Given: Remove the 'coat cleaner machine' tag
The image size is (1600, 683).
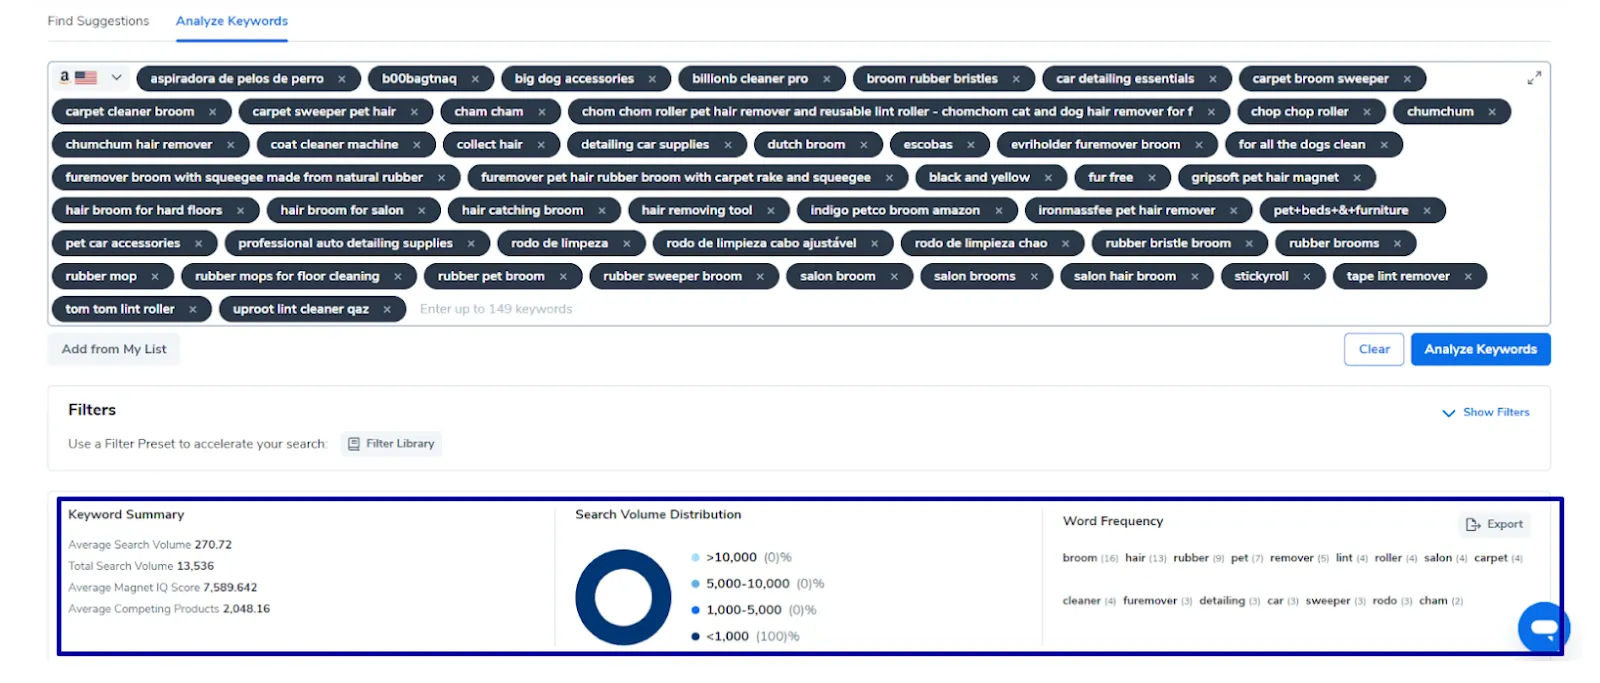Looking at the screenshot, I should click(x=417, y=145).
